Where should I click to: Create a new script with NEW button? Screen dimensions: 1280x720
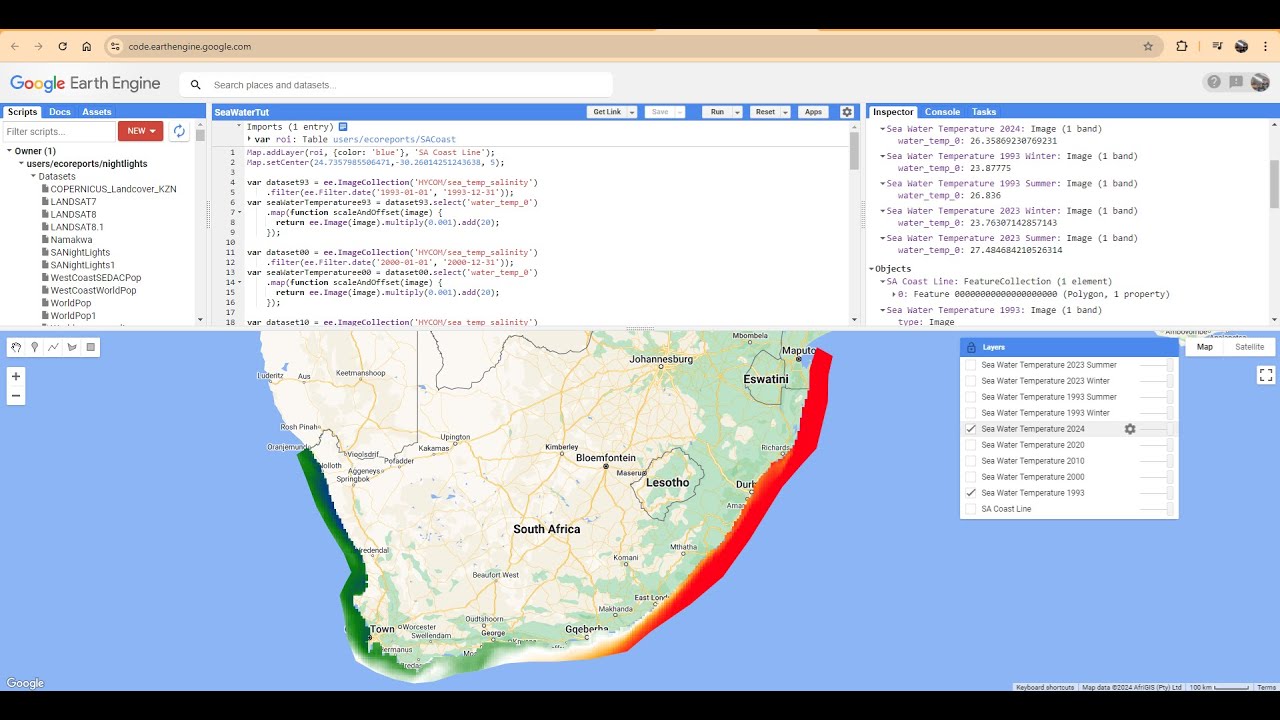coord(140,131)
